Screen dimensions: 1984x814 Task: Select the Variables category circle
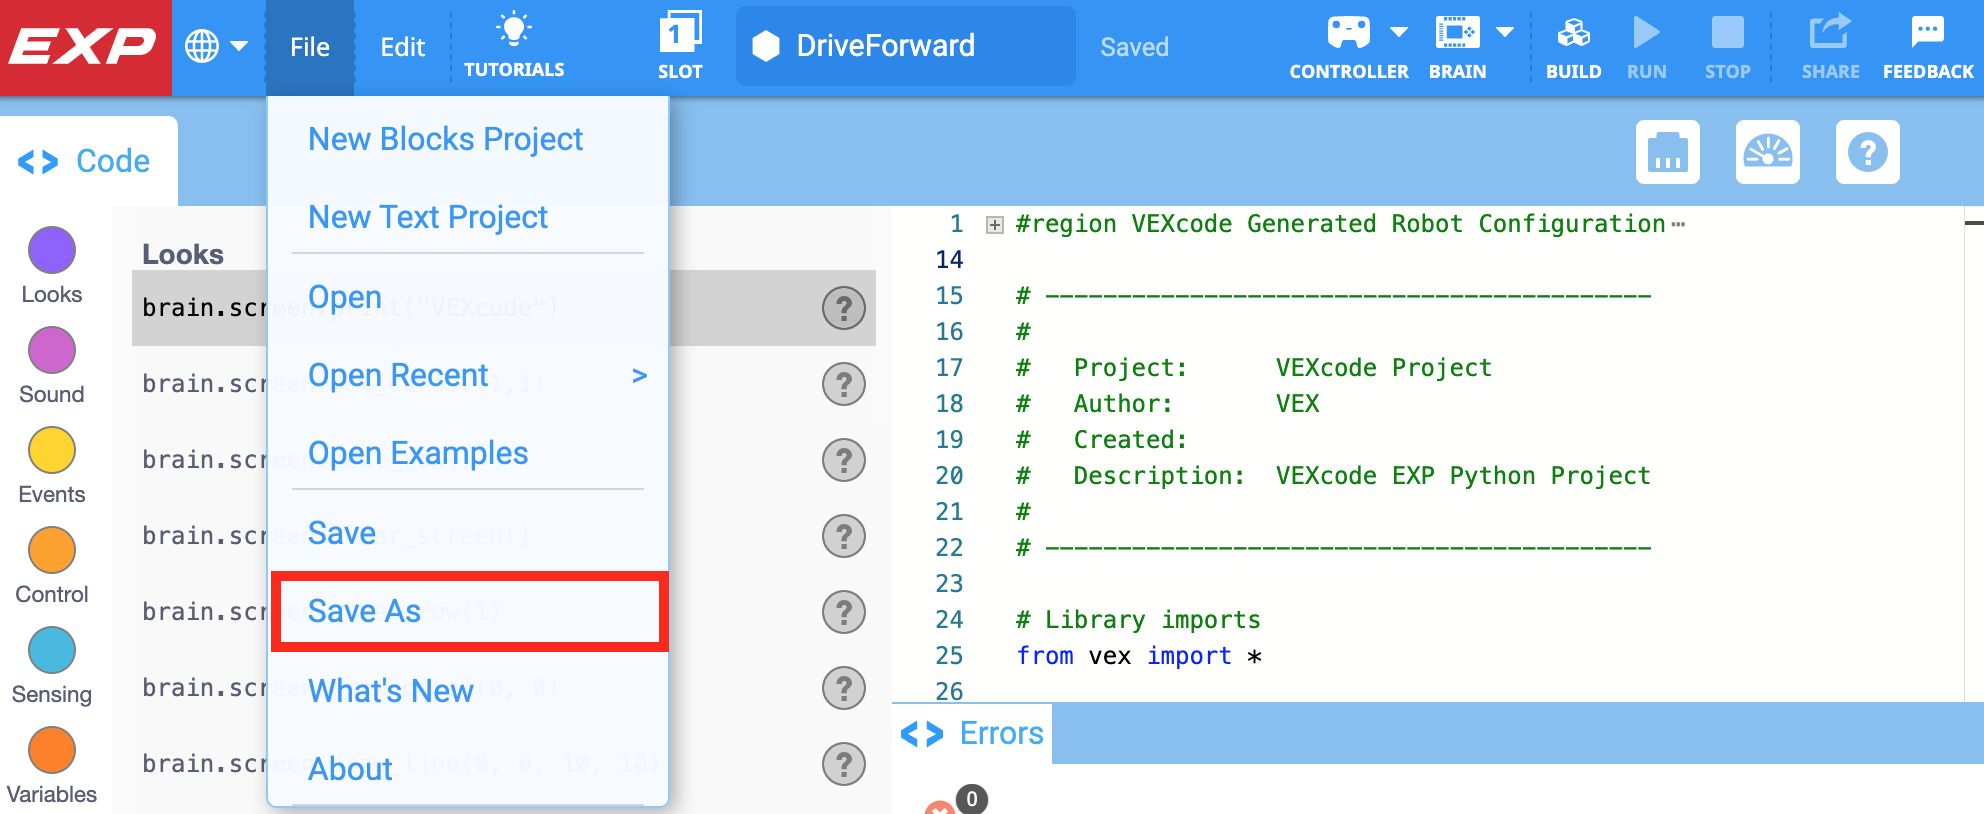(x=52, y=750)
